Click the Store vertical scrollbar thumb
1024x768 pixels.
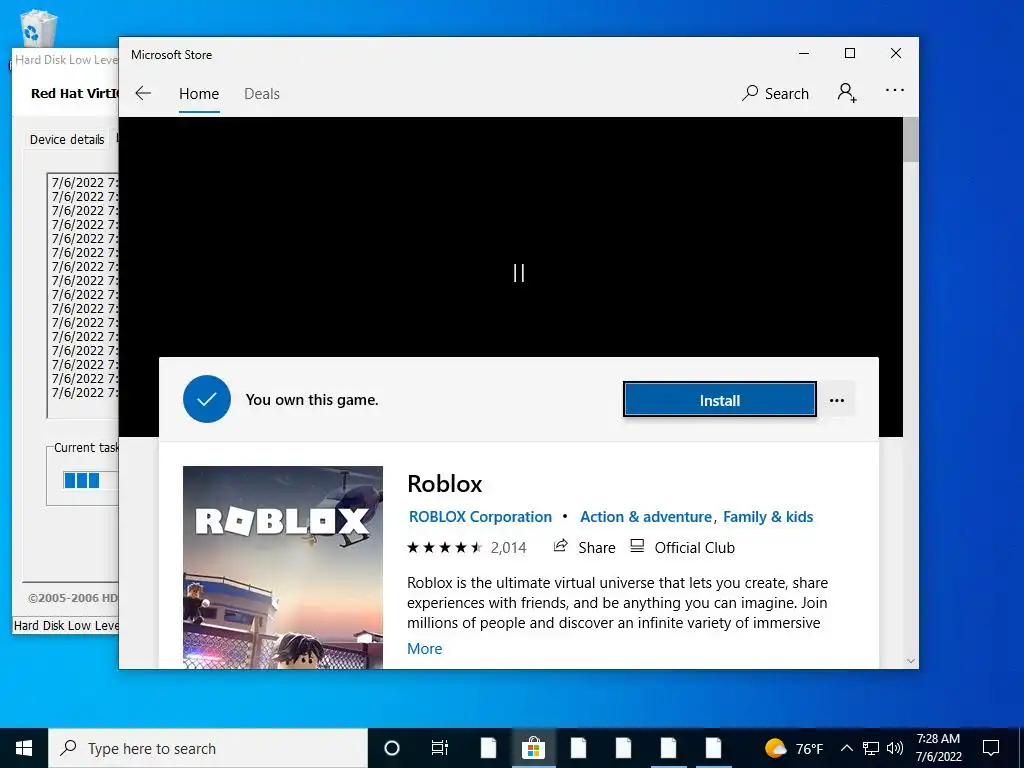click(x=911, y=140)
